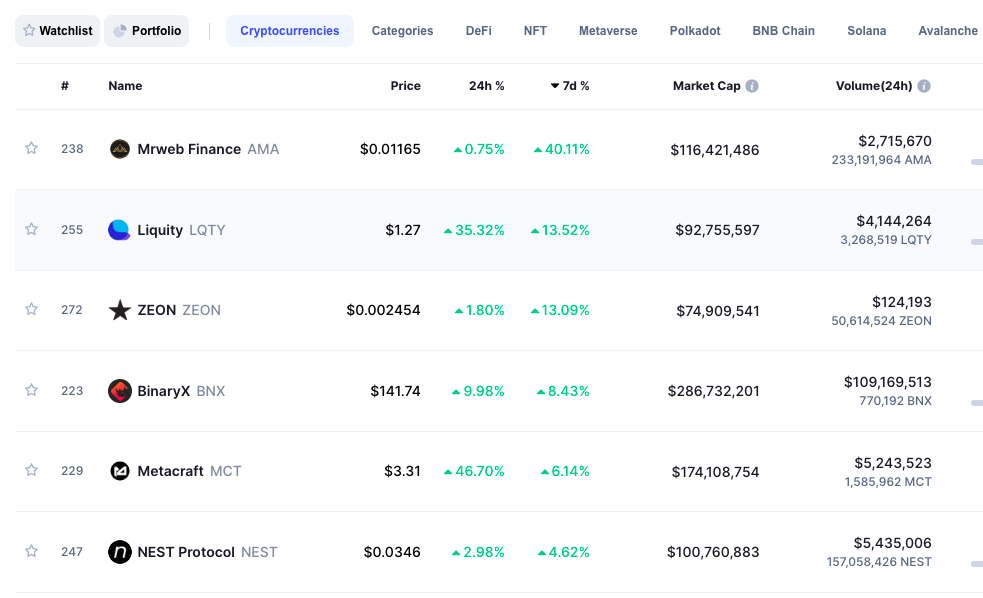This screenshot has width=983, height=598.
Task: Switch to the Solana tab
Action: [x=866, y=31]
